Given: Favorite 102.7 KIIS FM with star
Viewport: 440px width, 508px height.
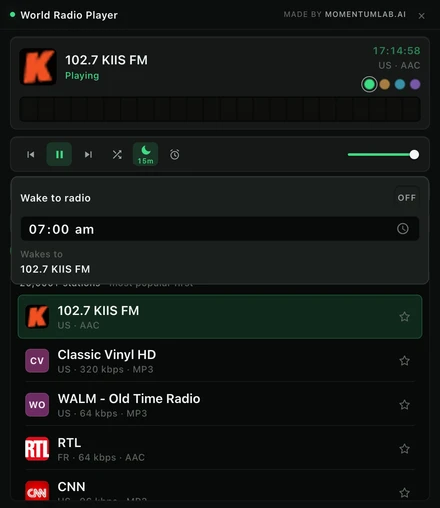Looking at the screenshot, I should click(x=404, y=317).
